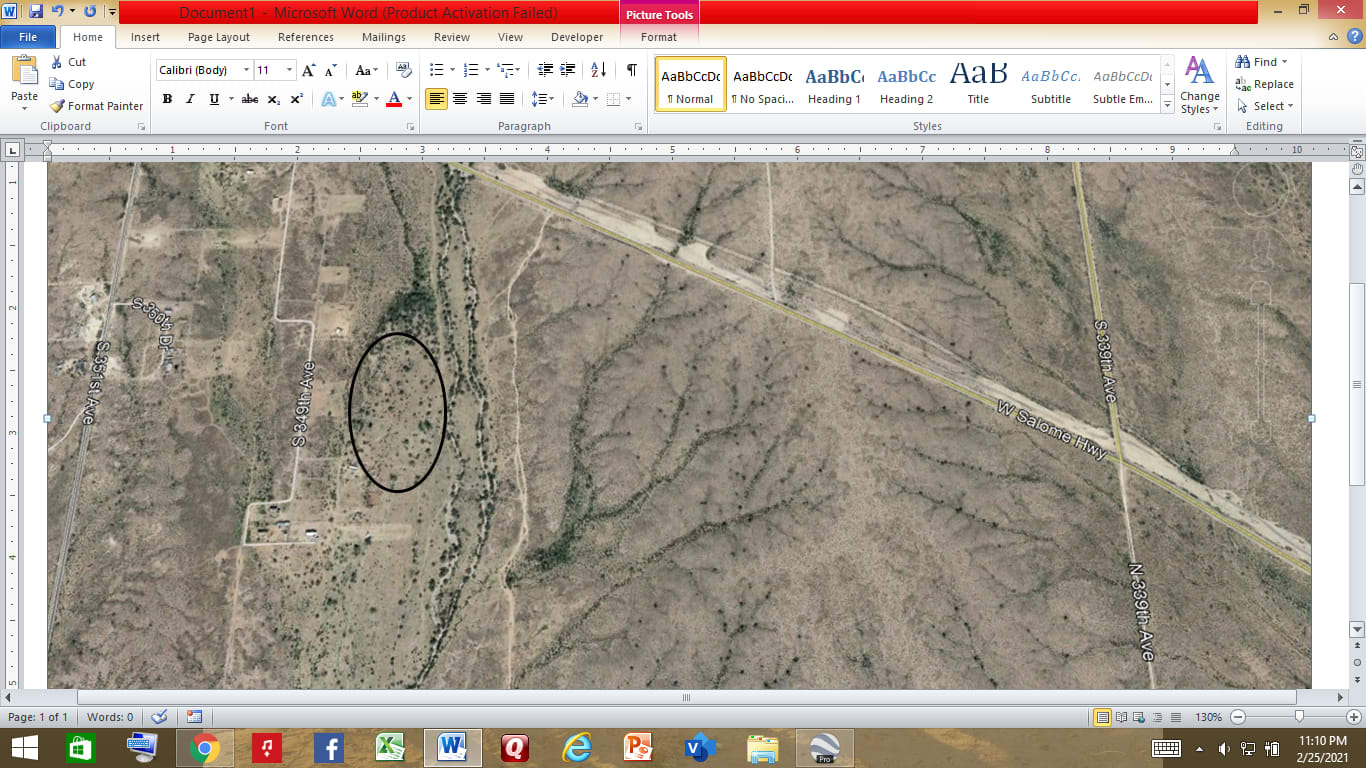
Task: Expand the Styles gallery more arrow
Action: pos(1167,105)
